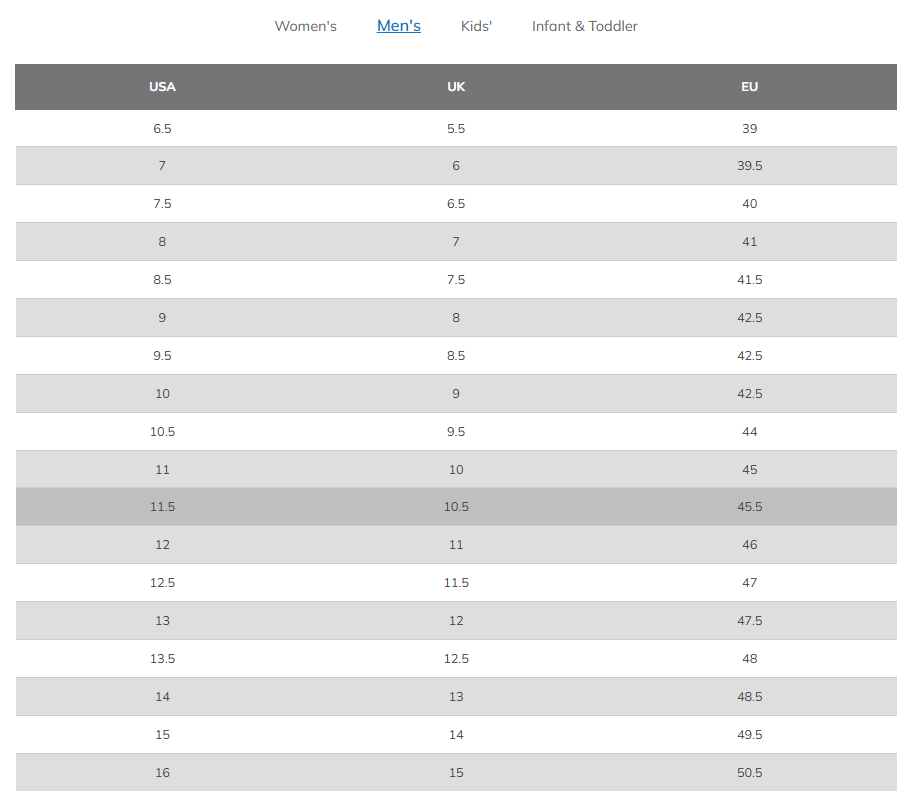908x804 pixels.
Task: Select the UK 10.5 cell
Action: click(456, 507)
